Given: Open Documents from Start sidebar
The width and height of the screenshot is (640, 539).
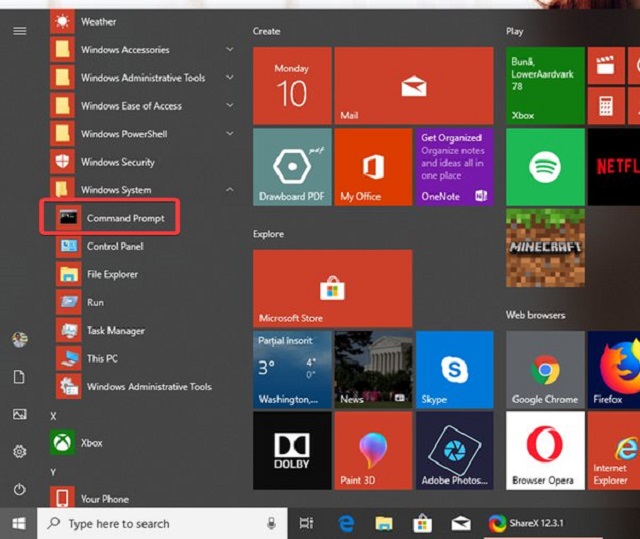Looking at the screenshot, I should click(19, 377).
